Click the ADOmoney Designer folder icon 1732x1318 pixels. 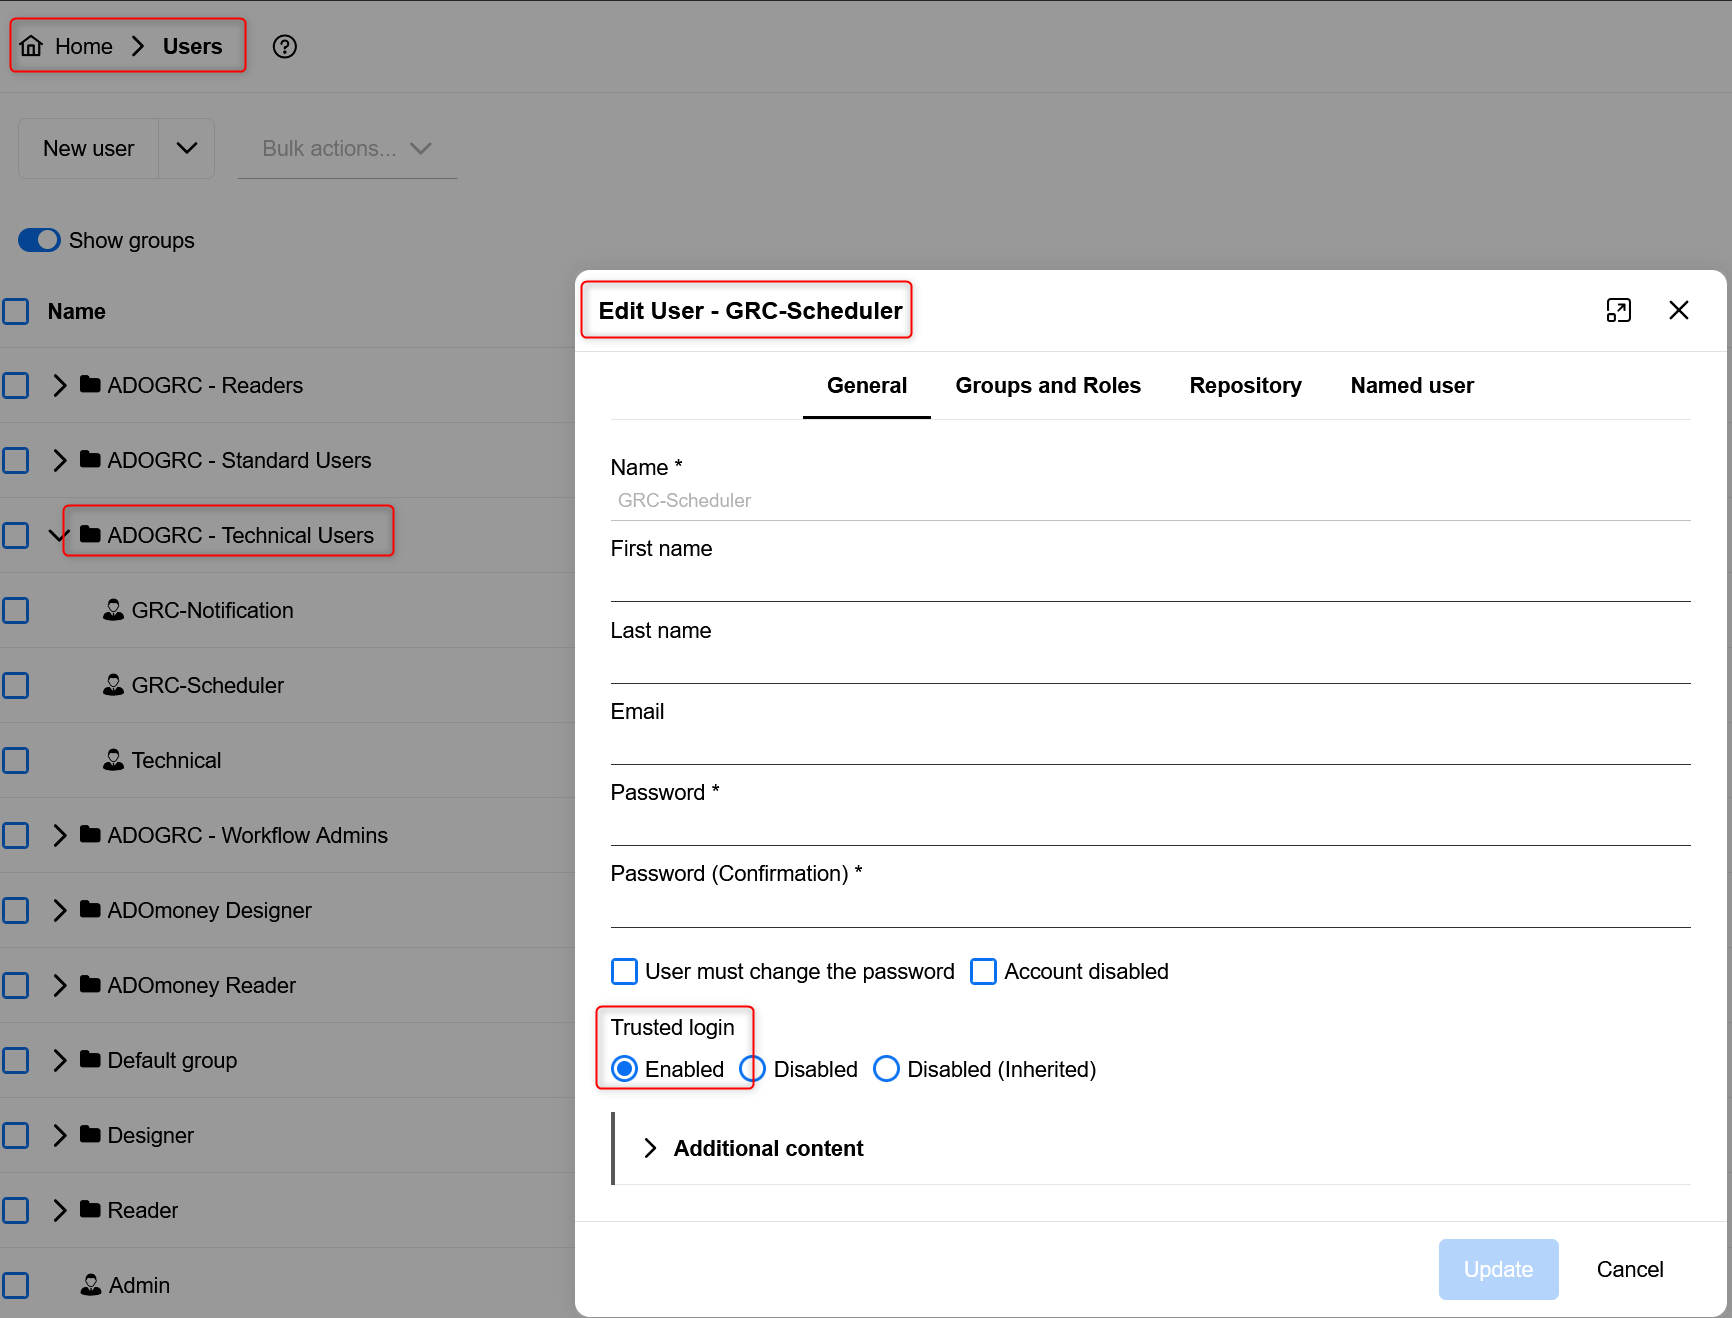90,909
